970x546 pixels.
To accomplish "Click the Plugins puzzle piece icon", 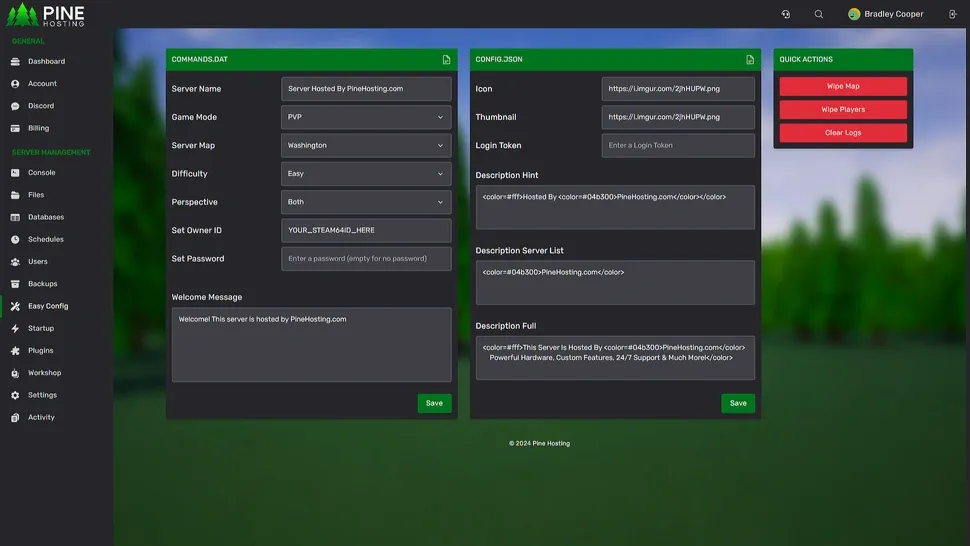I will point(15,351).
